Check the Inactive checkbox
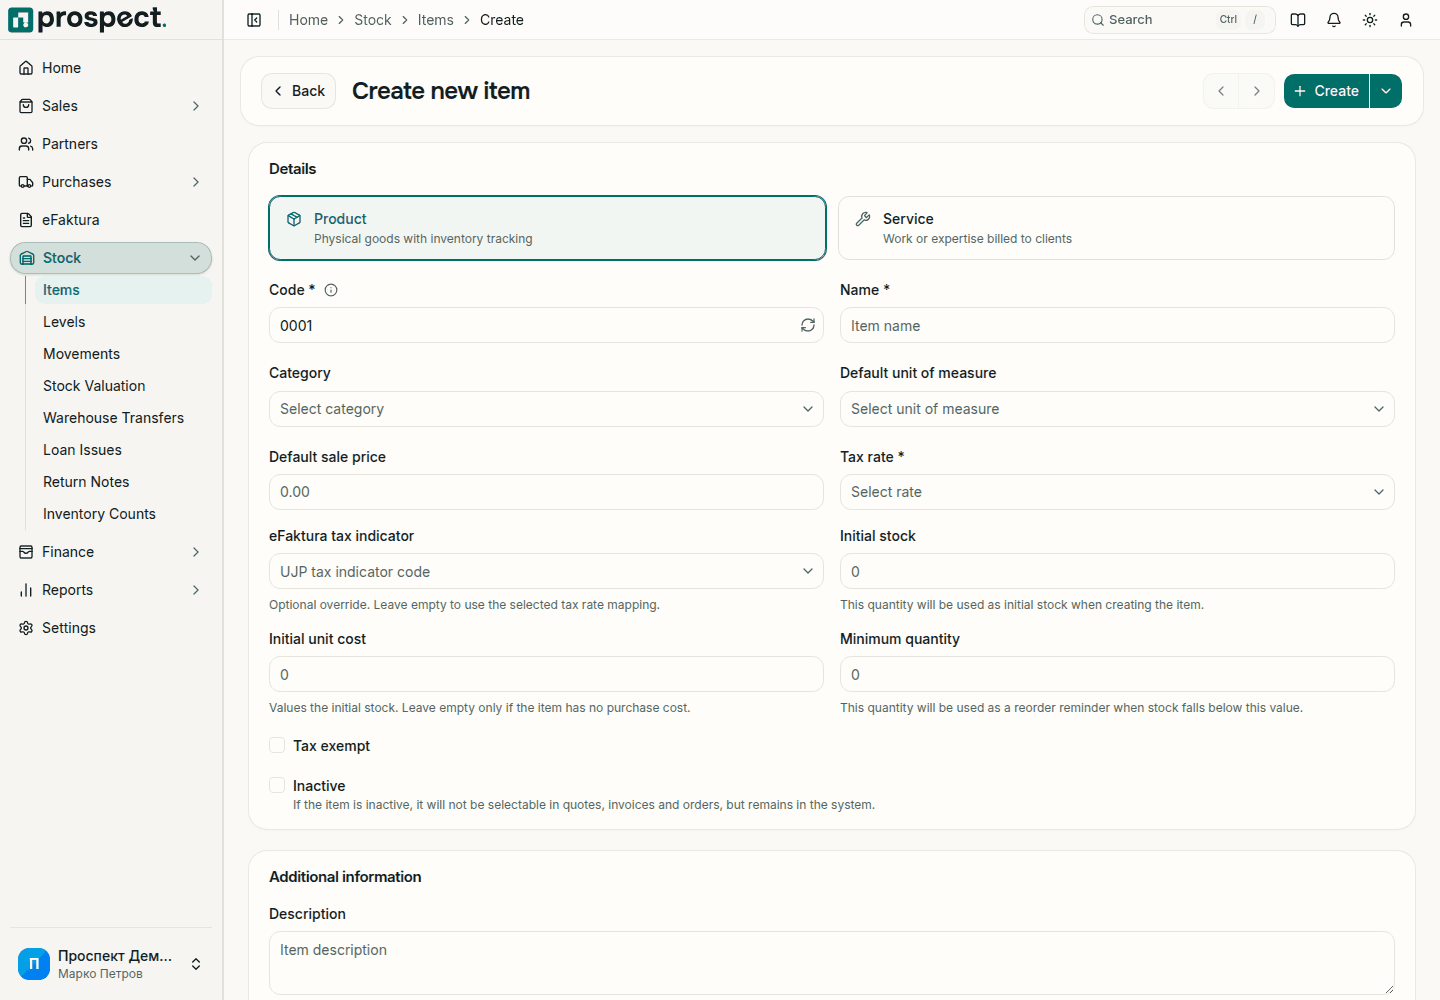 click(277, 785)
